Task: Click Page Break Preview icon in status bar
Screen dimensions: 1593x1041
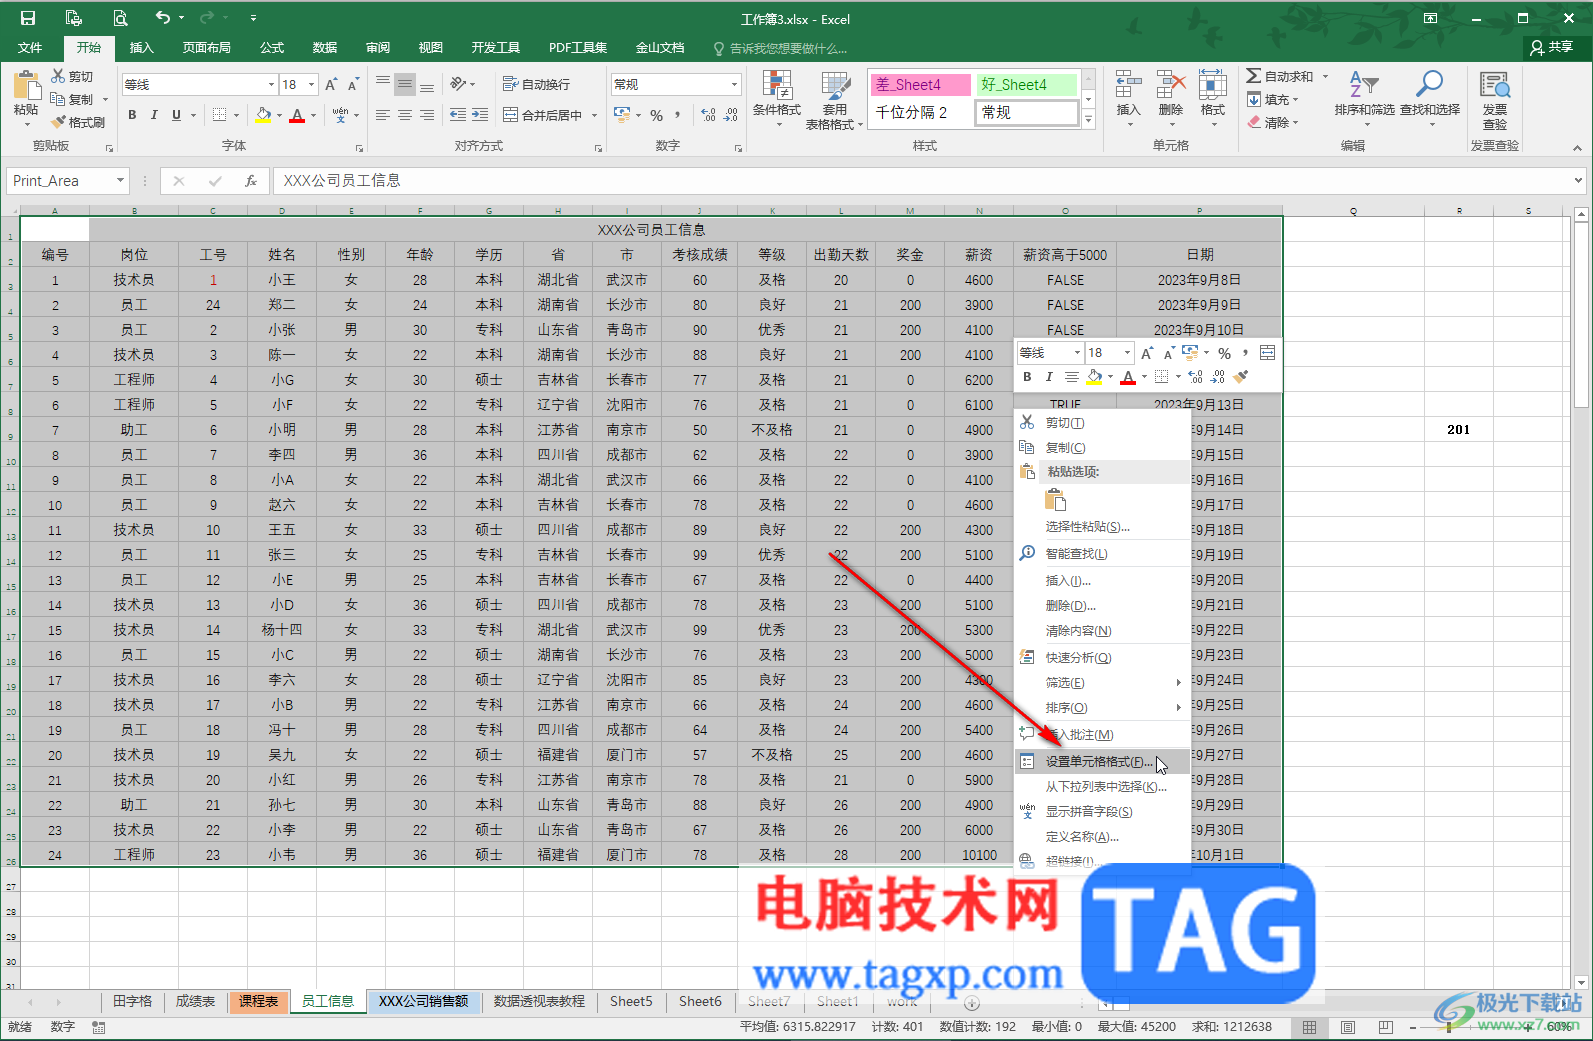Action: coord(1385,1027)
